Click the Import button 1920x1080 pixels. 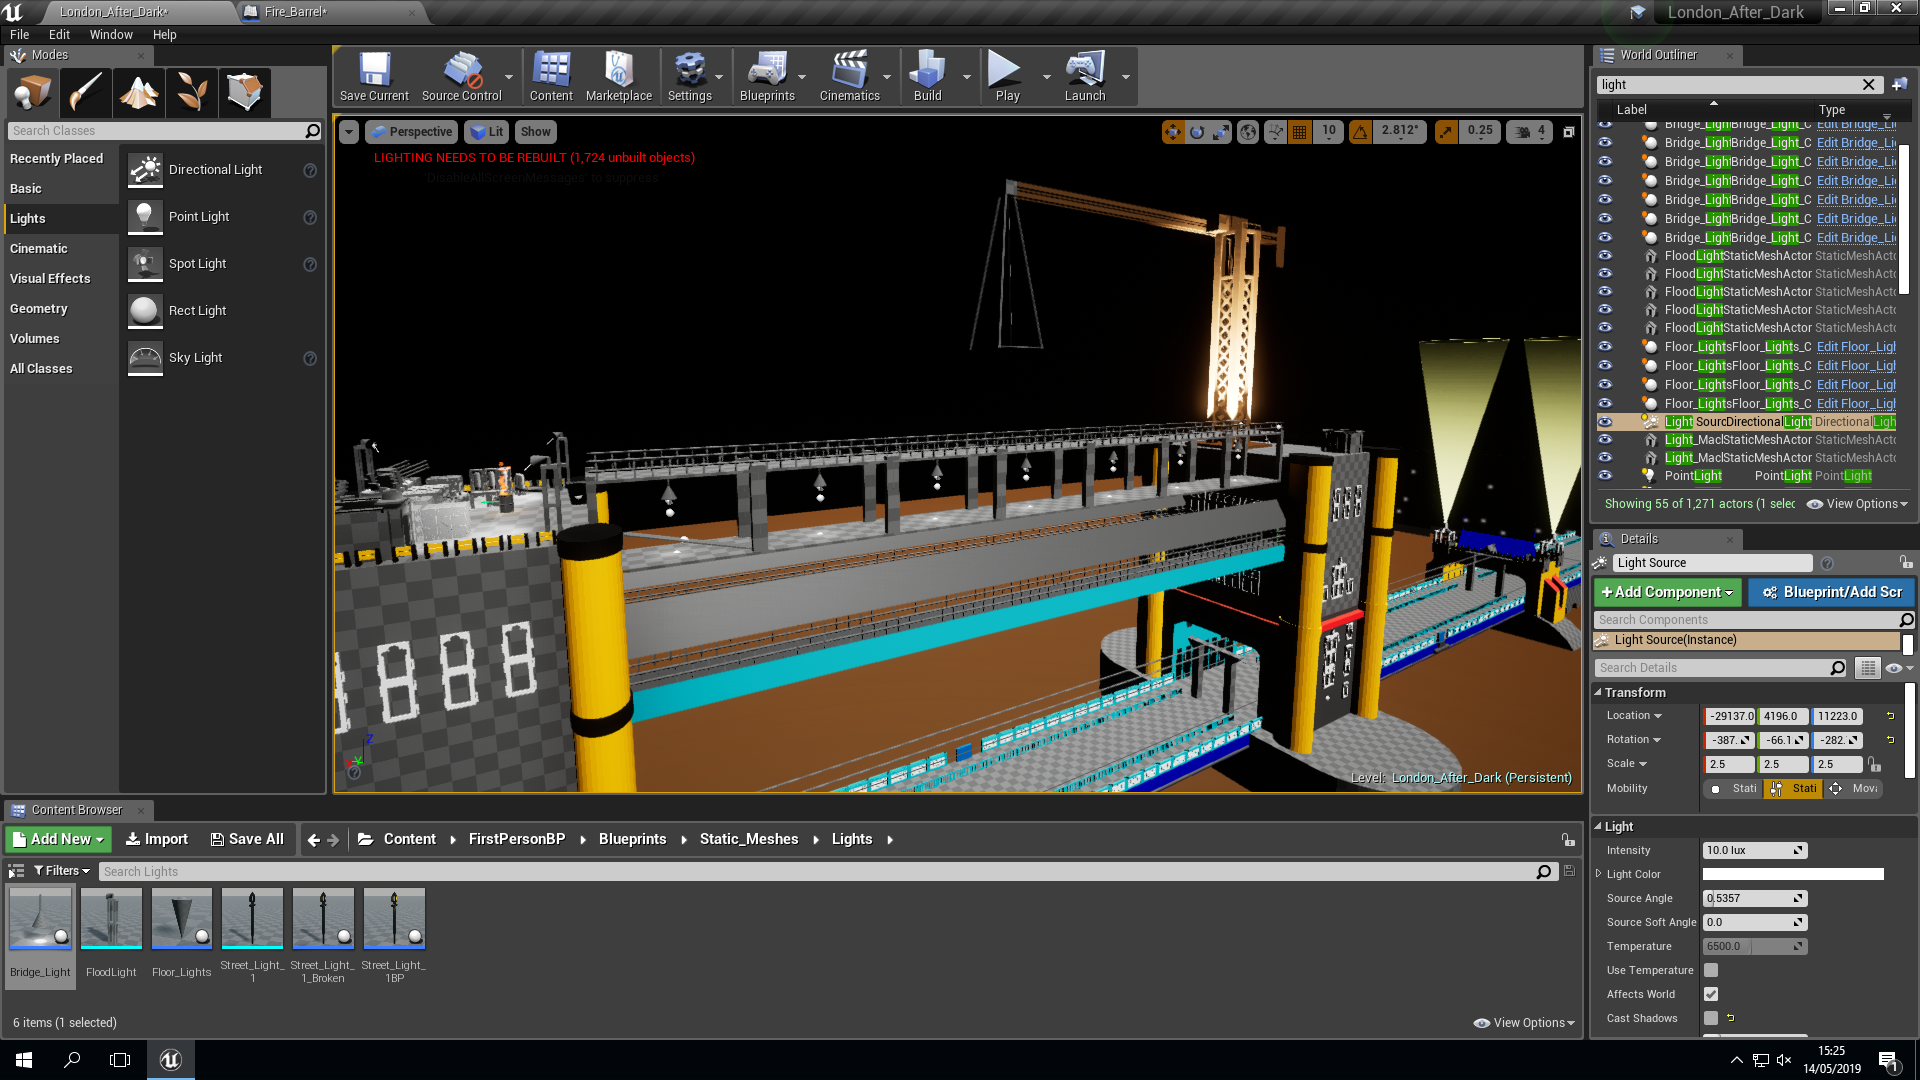[x=156, y=839]
